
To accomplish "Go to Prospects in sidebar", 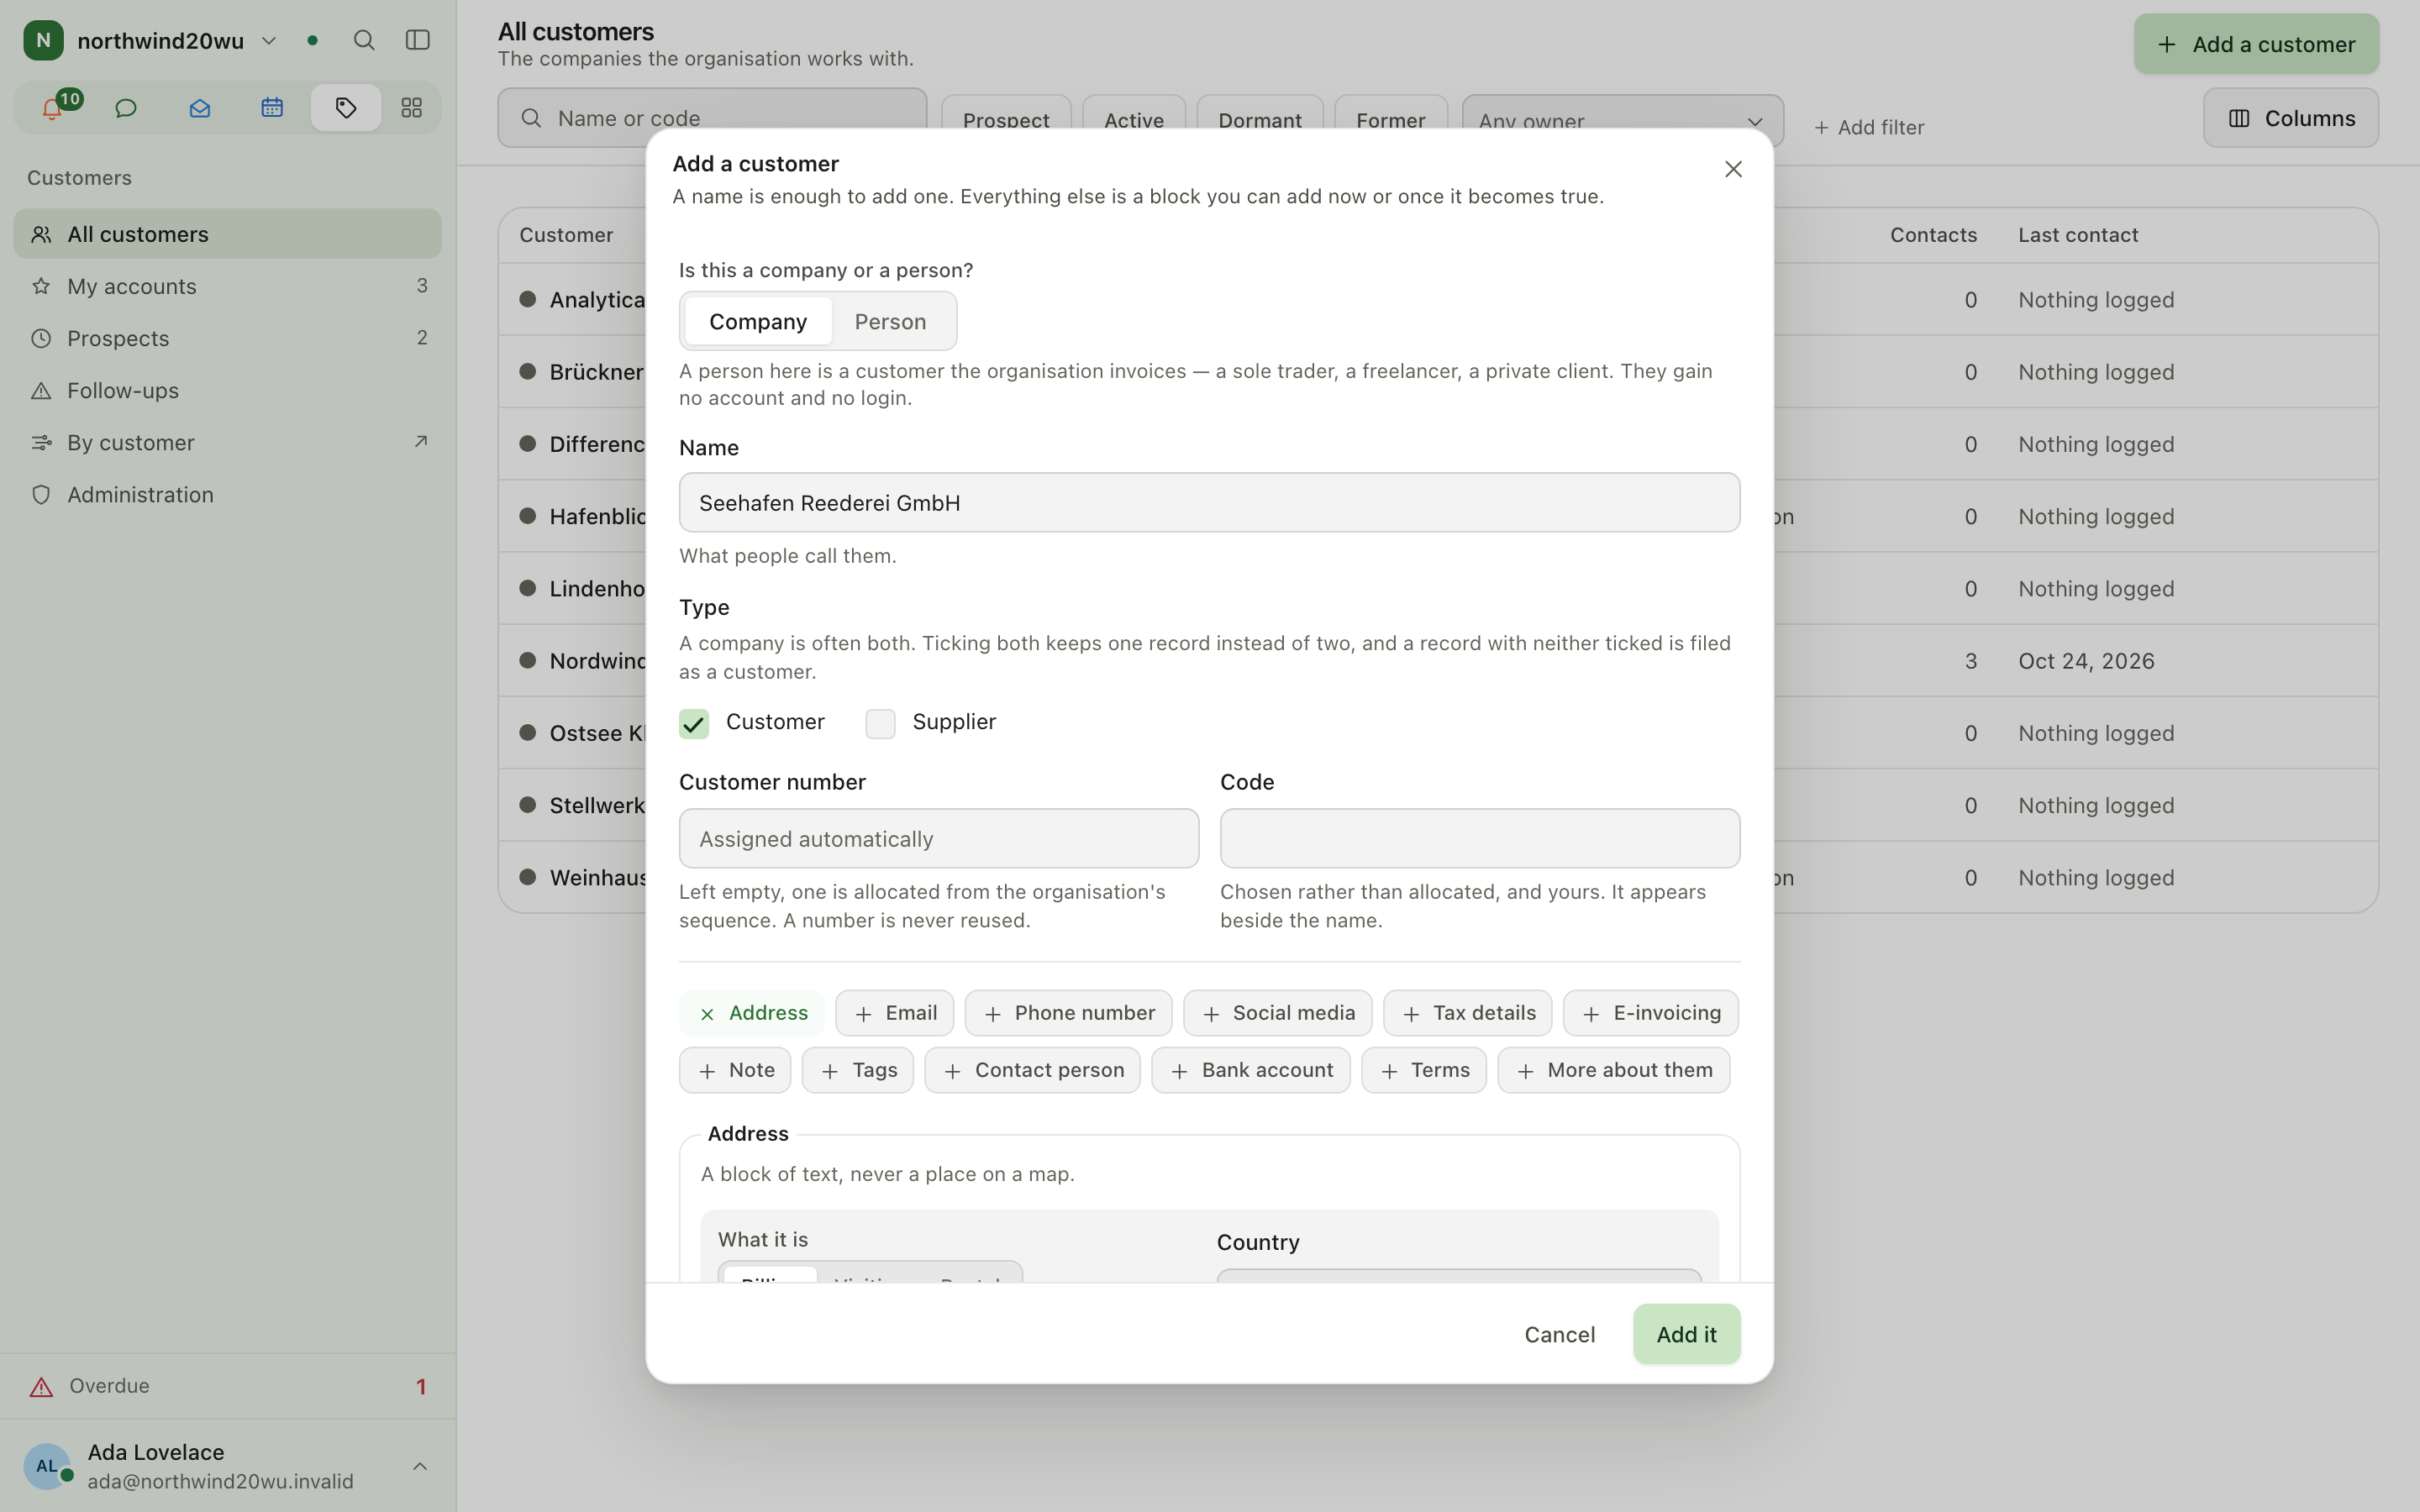I will pyautogui.click(x=227, y=338).
